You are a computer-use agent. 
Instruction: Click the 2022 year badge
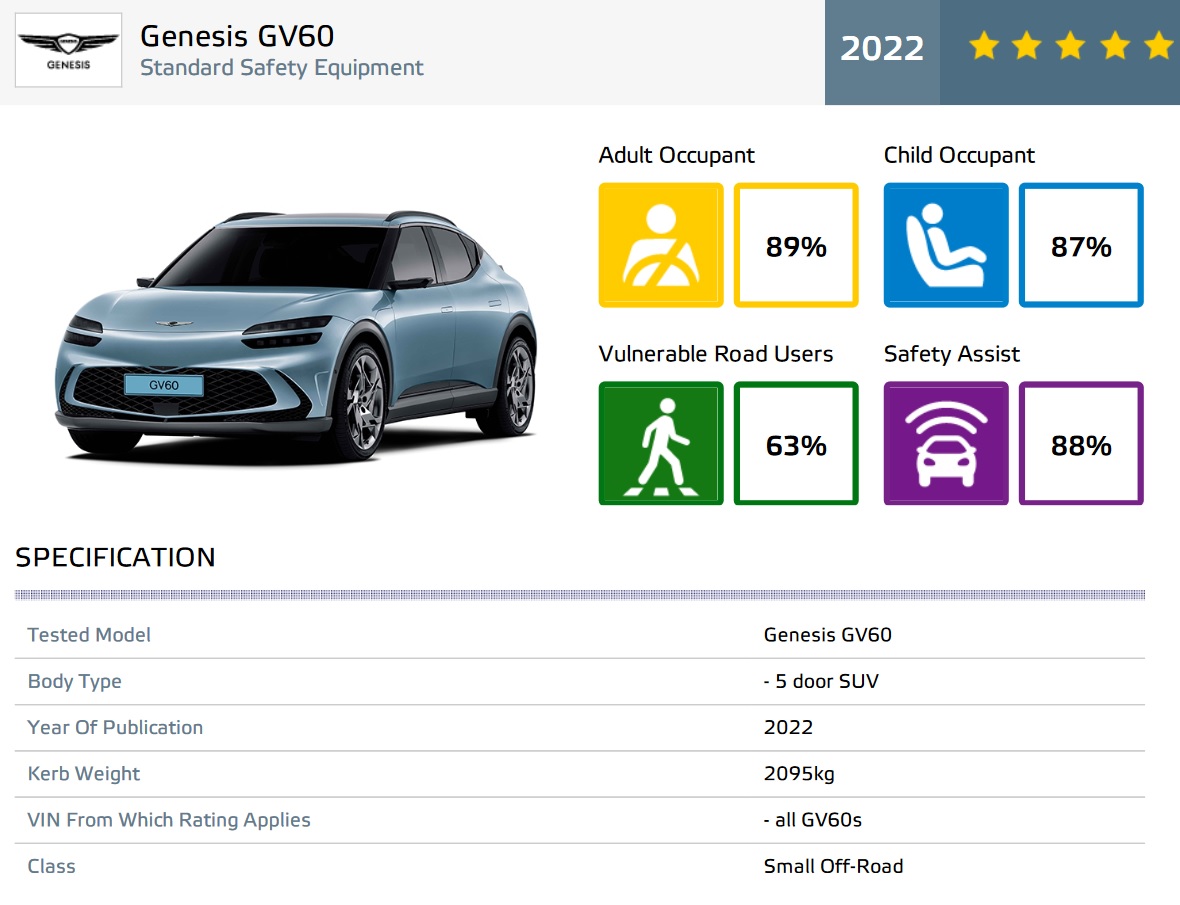click(x=881, y=49)
